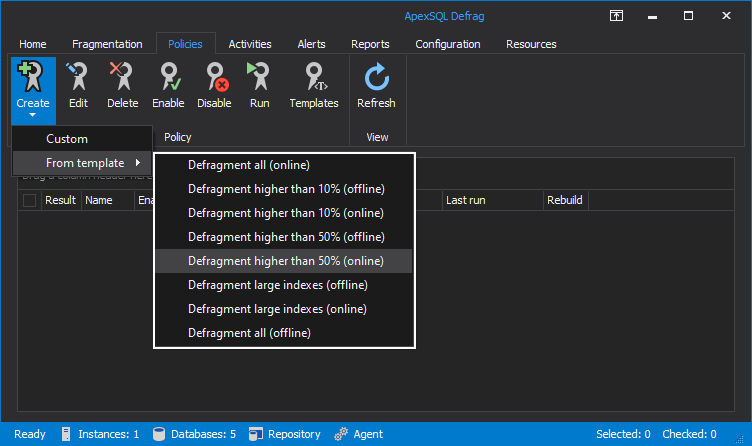Click the Delete policy icon
This screenshot has height=446, width=752.
pos(122,77)
